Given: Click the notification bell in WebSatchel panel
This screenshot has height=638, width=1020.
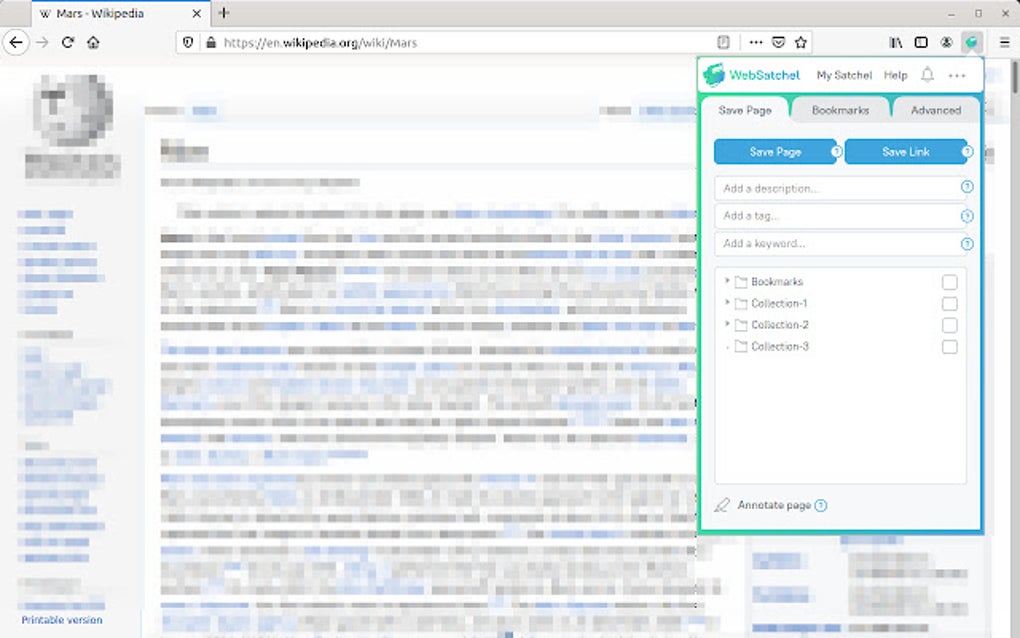Looking at the screenshot, I should (927, 75).
